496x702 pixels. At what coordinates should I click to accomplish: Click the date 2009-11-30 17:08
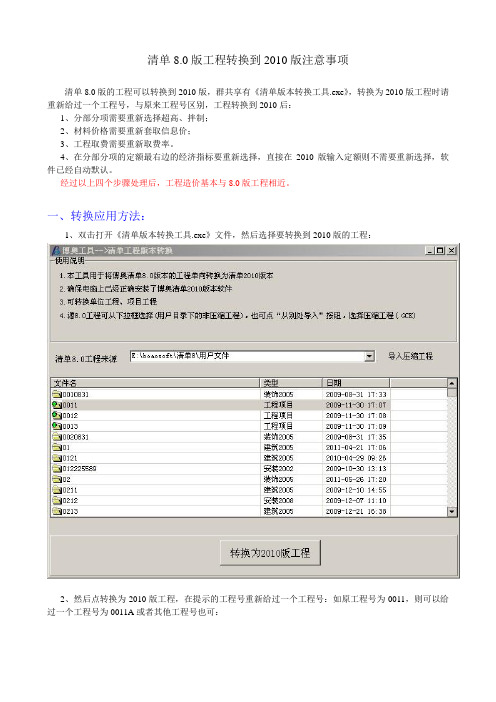[356, 415]
